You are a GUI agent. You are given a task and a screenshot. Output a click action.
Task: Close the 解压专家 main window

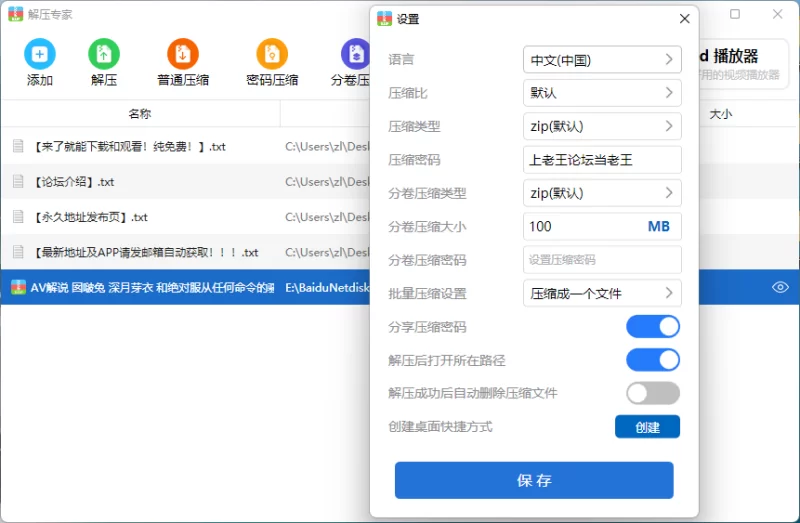coord(778,14)
